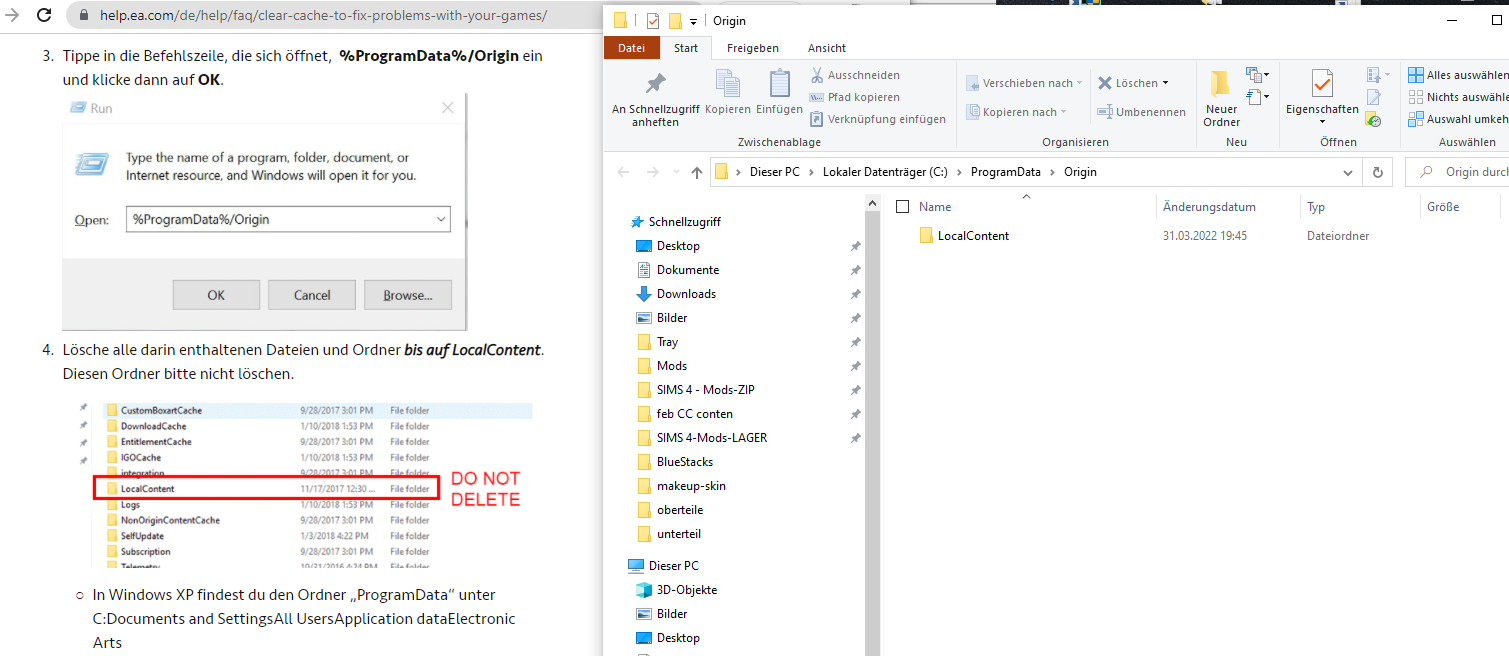The image size is (1509, 656).
Task: Switch to the Freigeben ribbon tab
Action: click(x=753, y=48)
